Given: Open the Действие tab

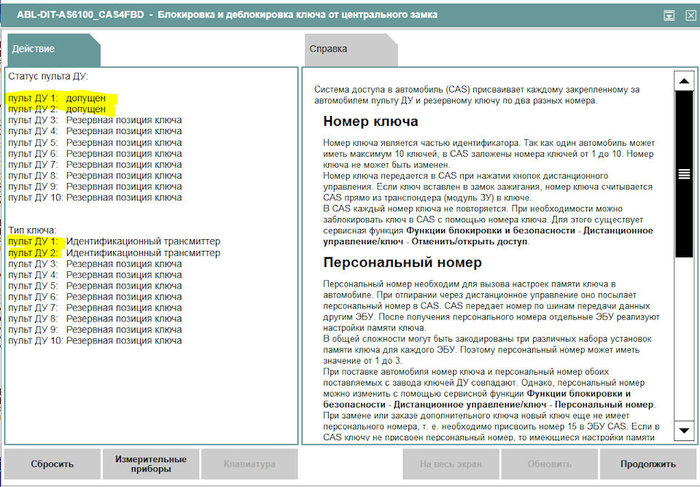Looking at the screenshot, I should [54, 50].
